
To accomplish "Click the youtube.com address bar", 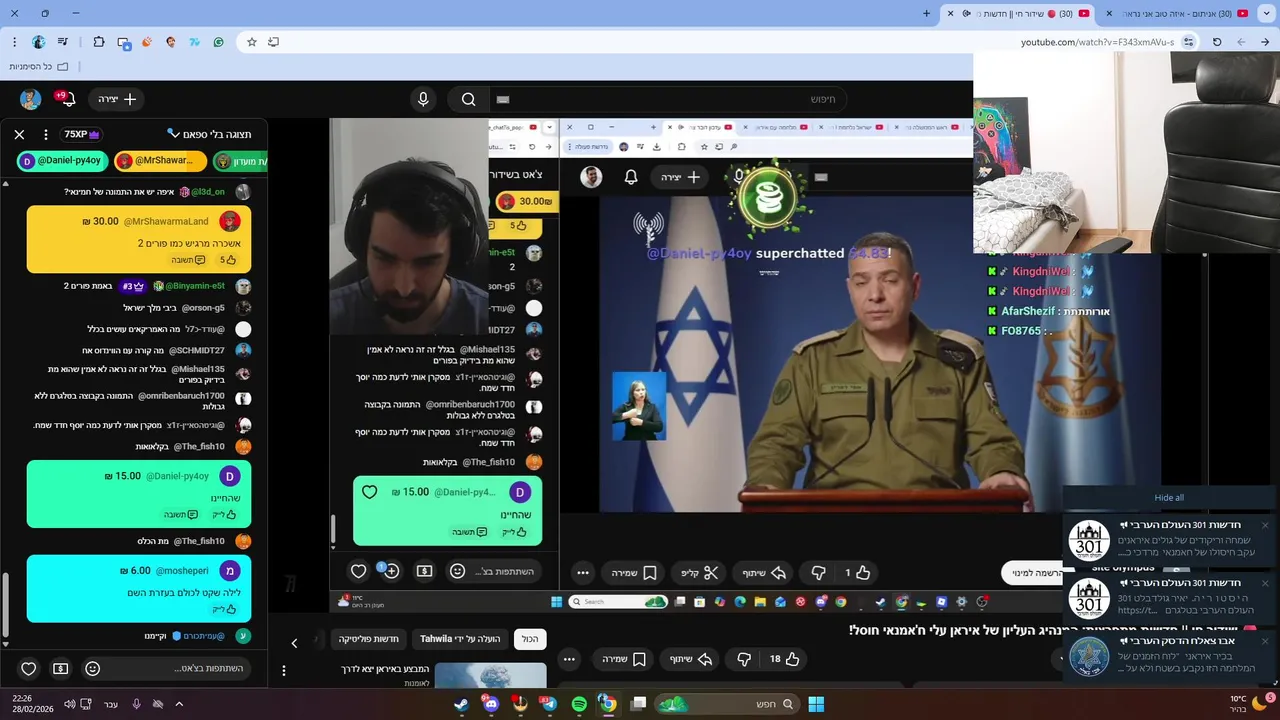I will [x=1096, y=42].
